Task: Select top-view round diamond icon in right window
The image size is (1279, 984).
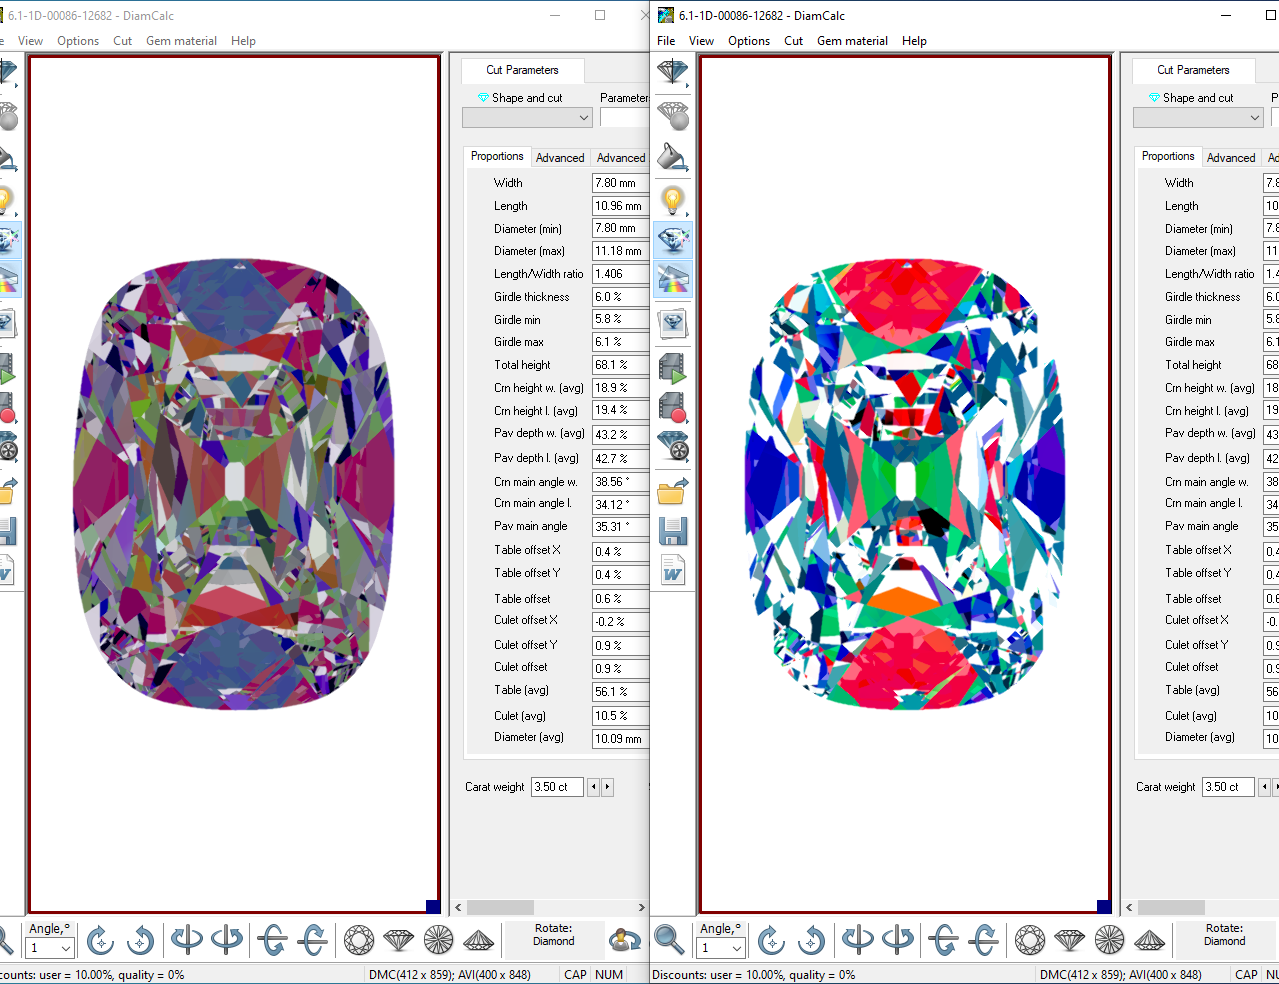Action: pyautogui.click(x=1030, y=940)
